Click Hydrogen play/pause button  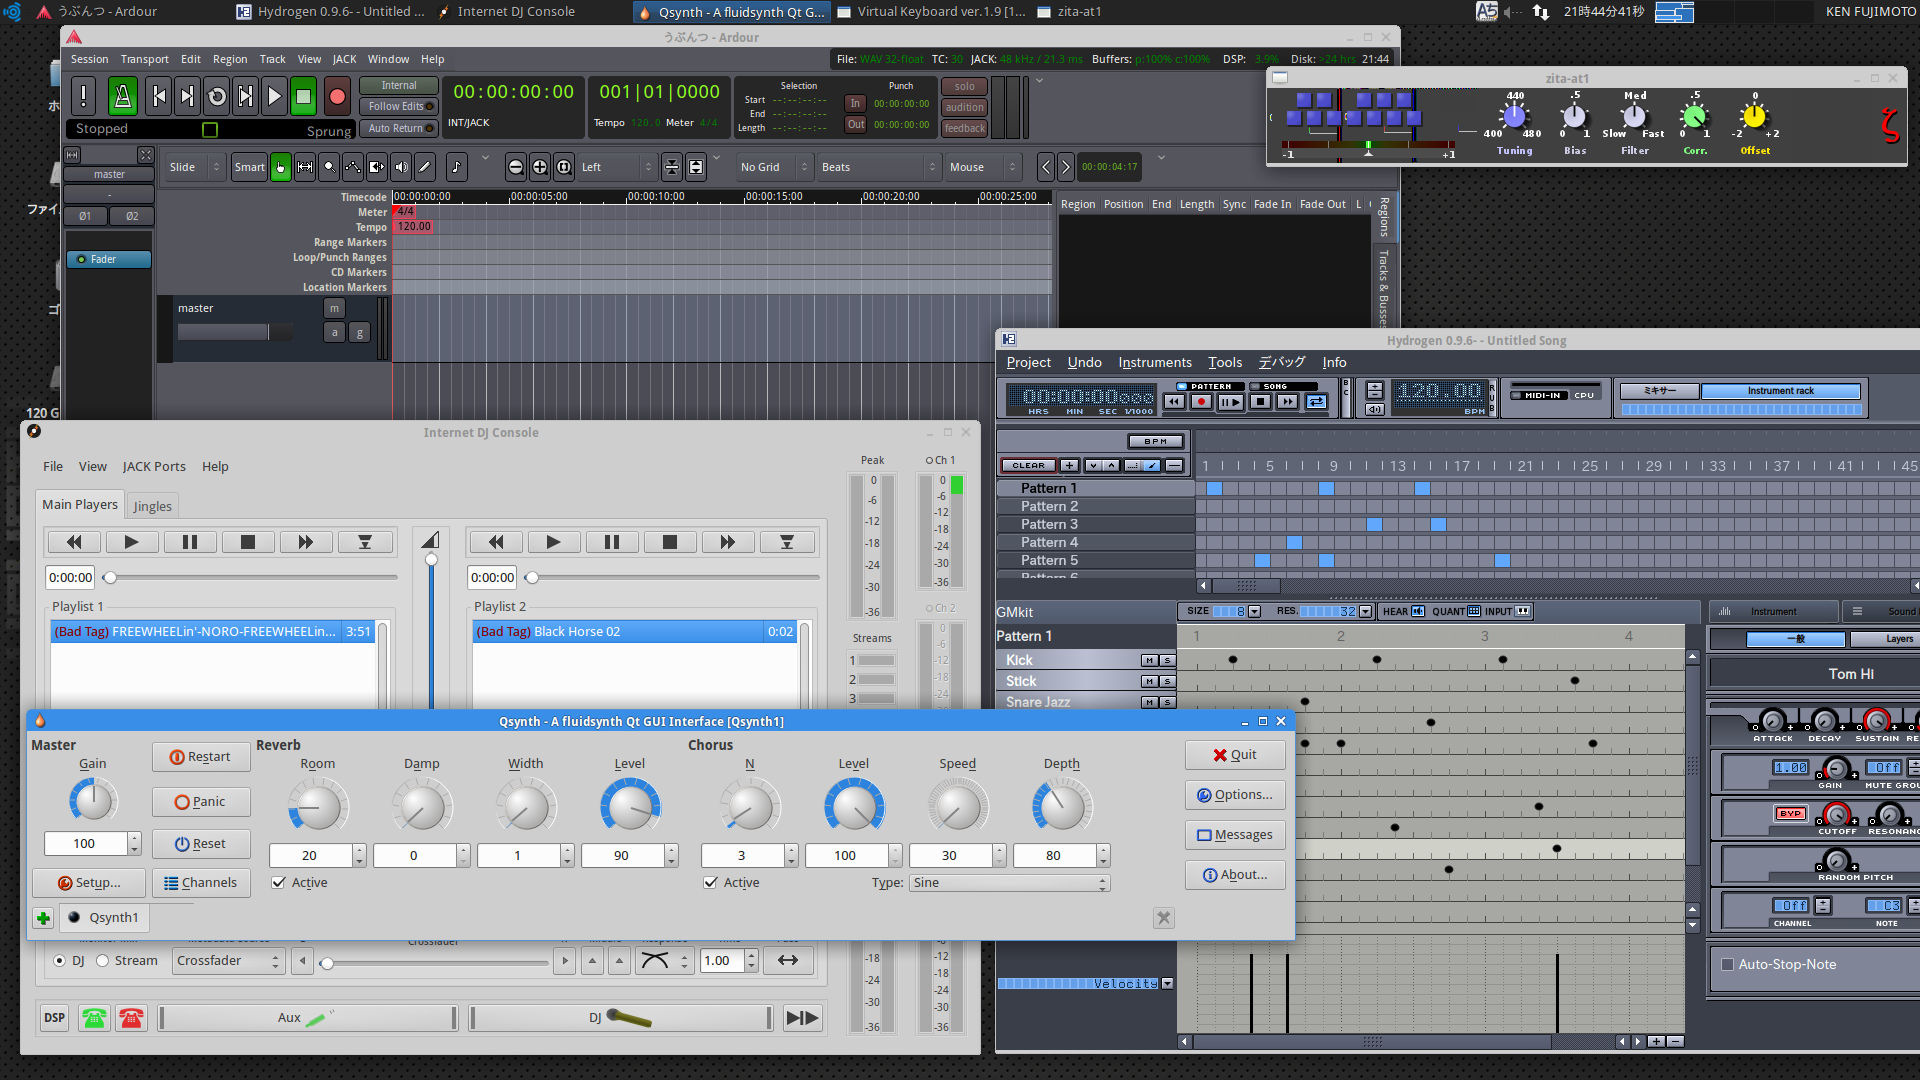click(1230, 402)
